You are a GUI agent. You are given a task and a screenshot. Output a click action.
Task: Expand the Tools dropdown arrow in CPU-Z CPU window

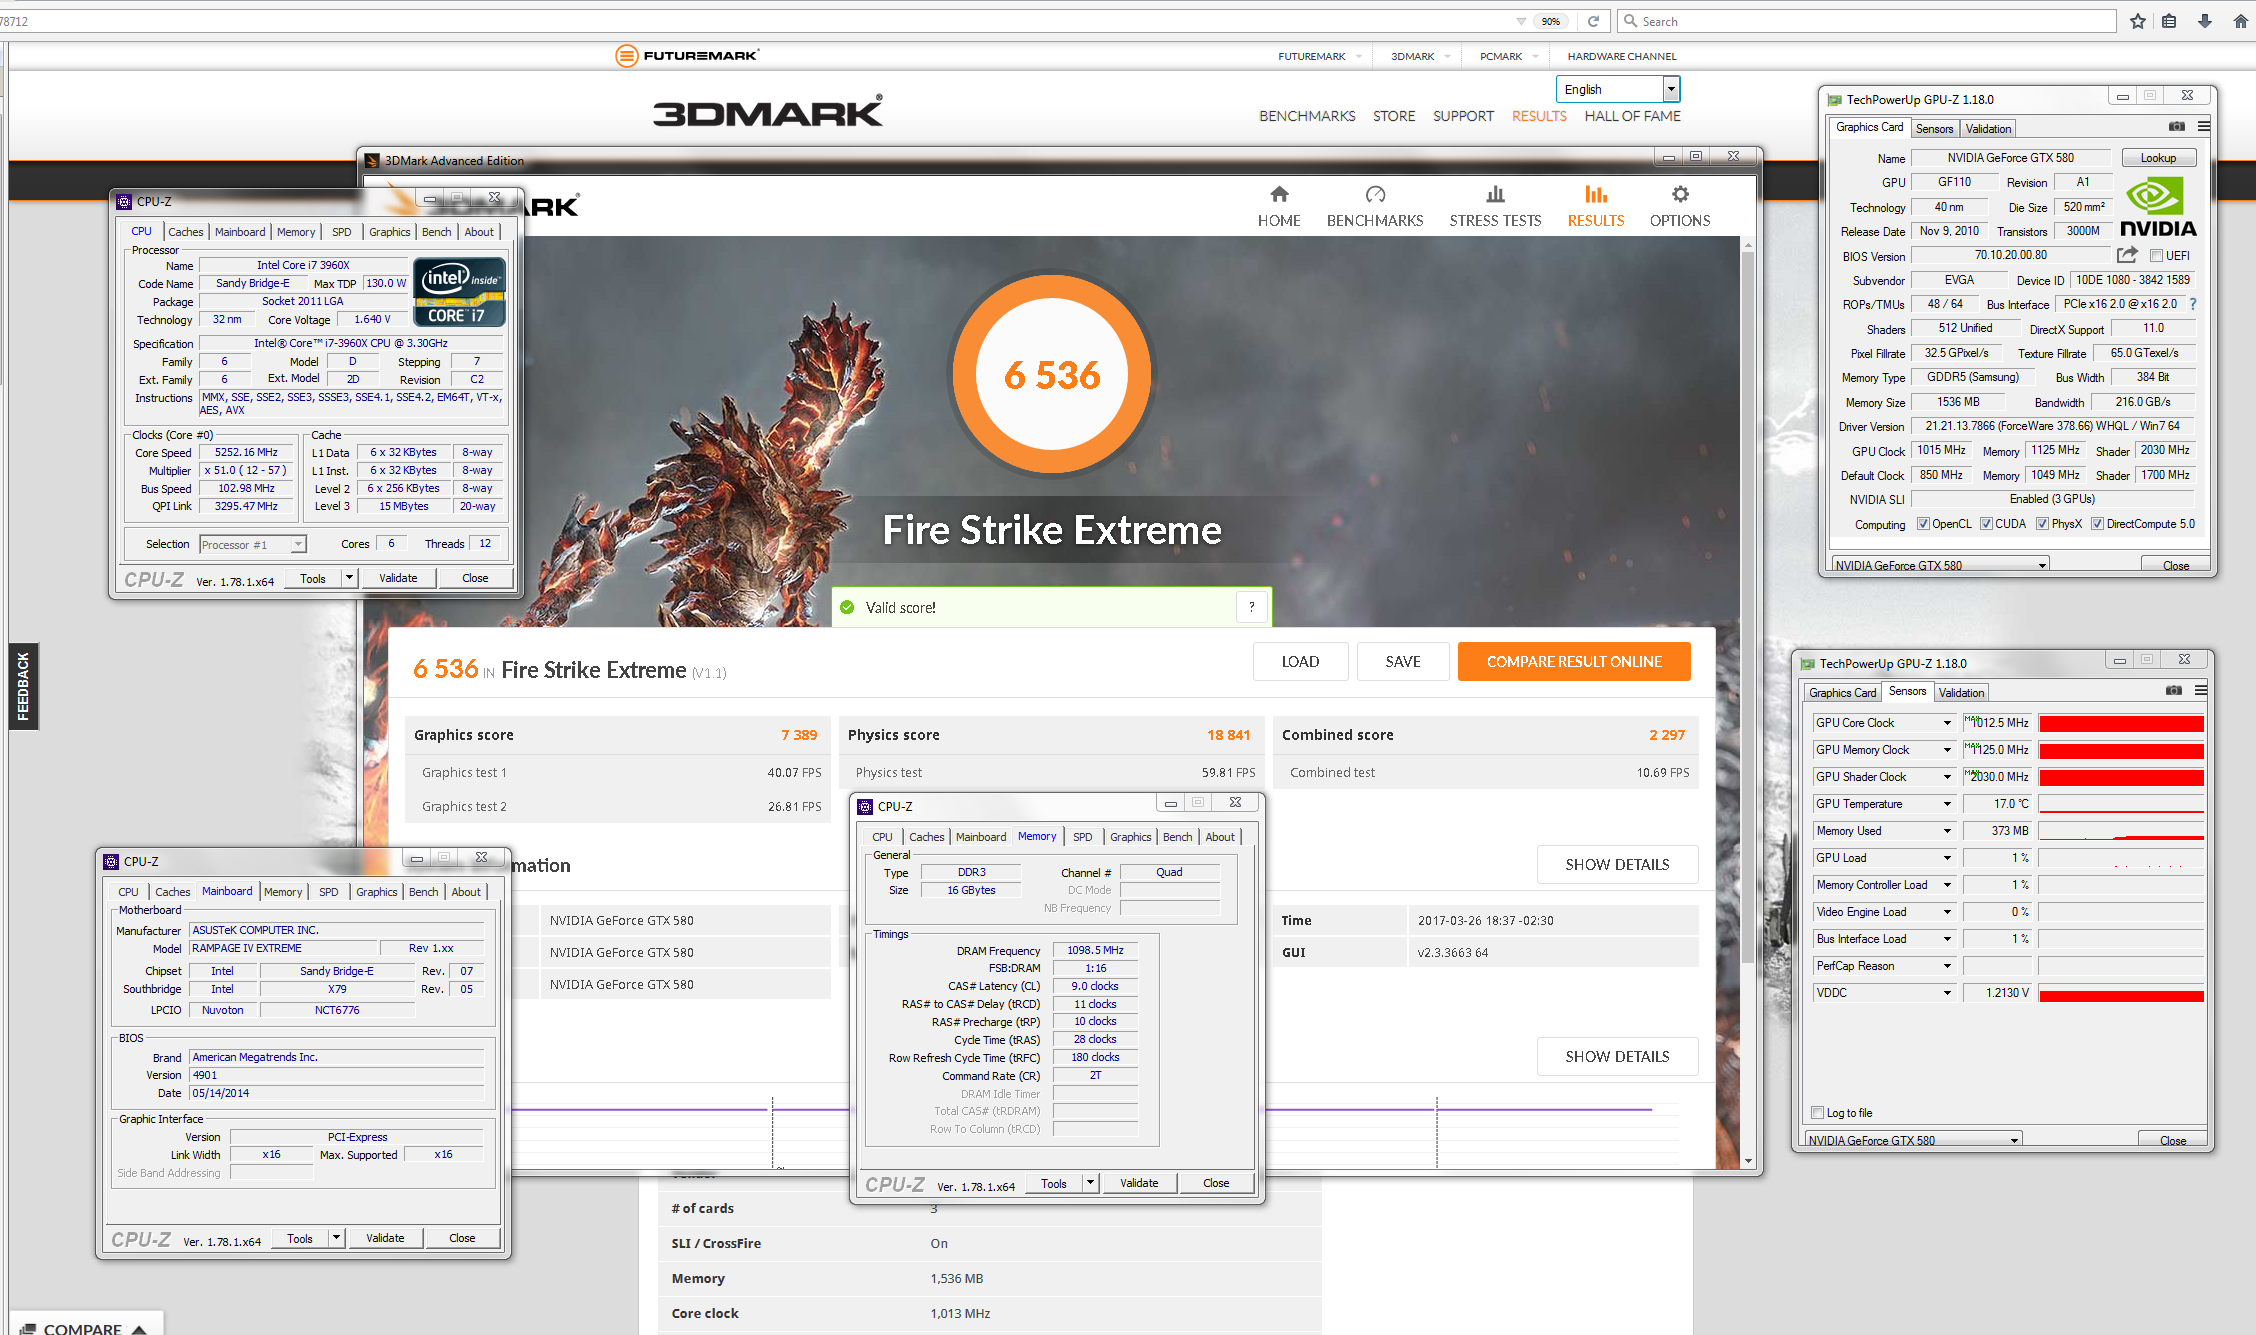[349, 578]
